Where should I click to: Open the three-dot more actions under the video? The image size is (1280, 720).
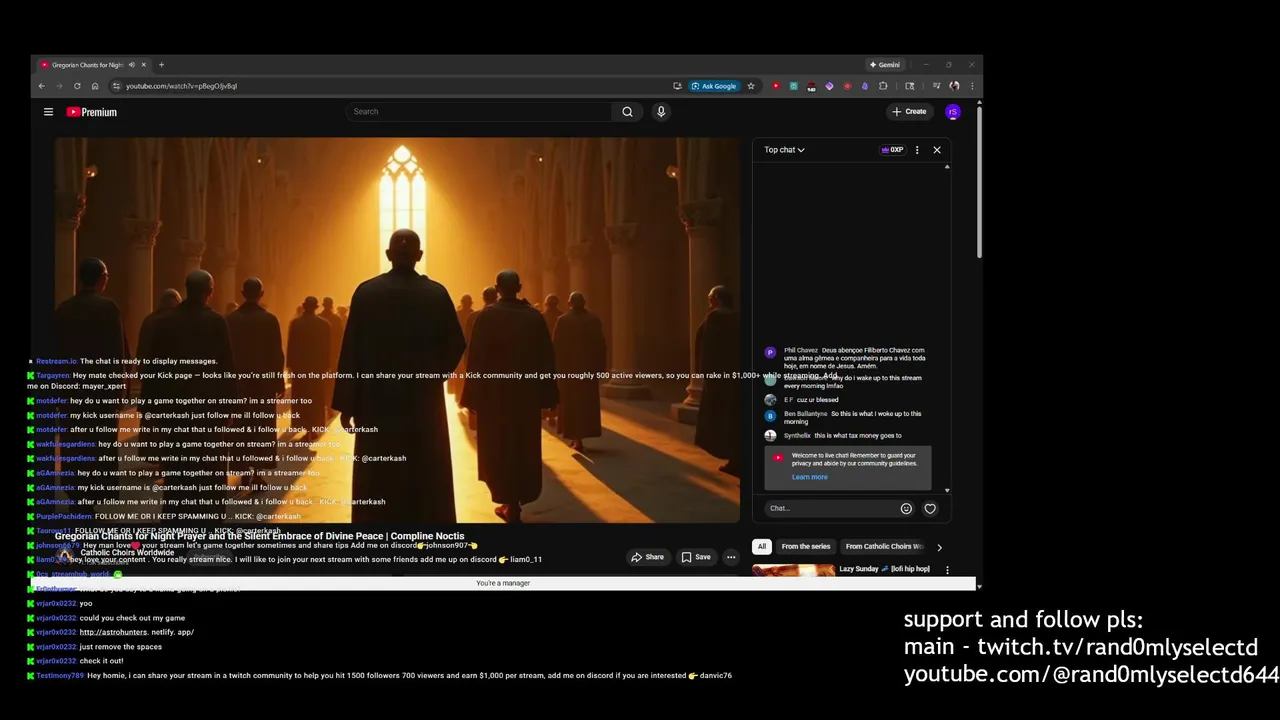[x=731, y=557]
